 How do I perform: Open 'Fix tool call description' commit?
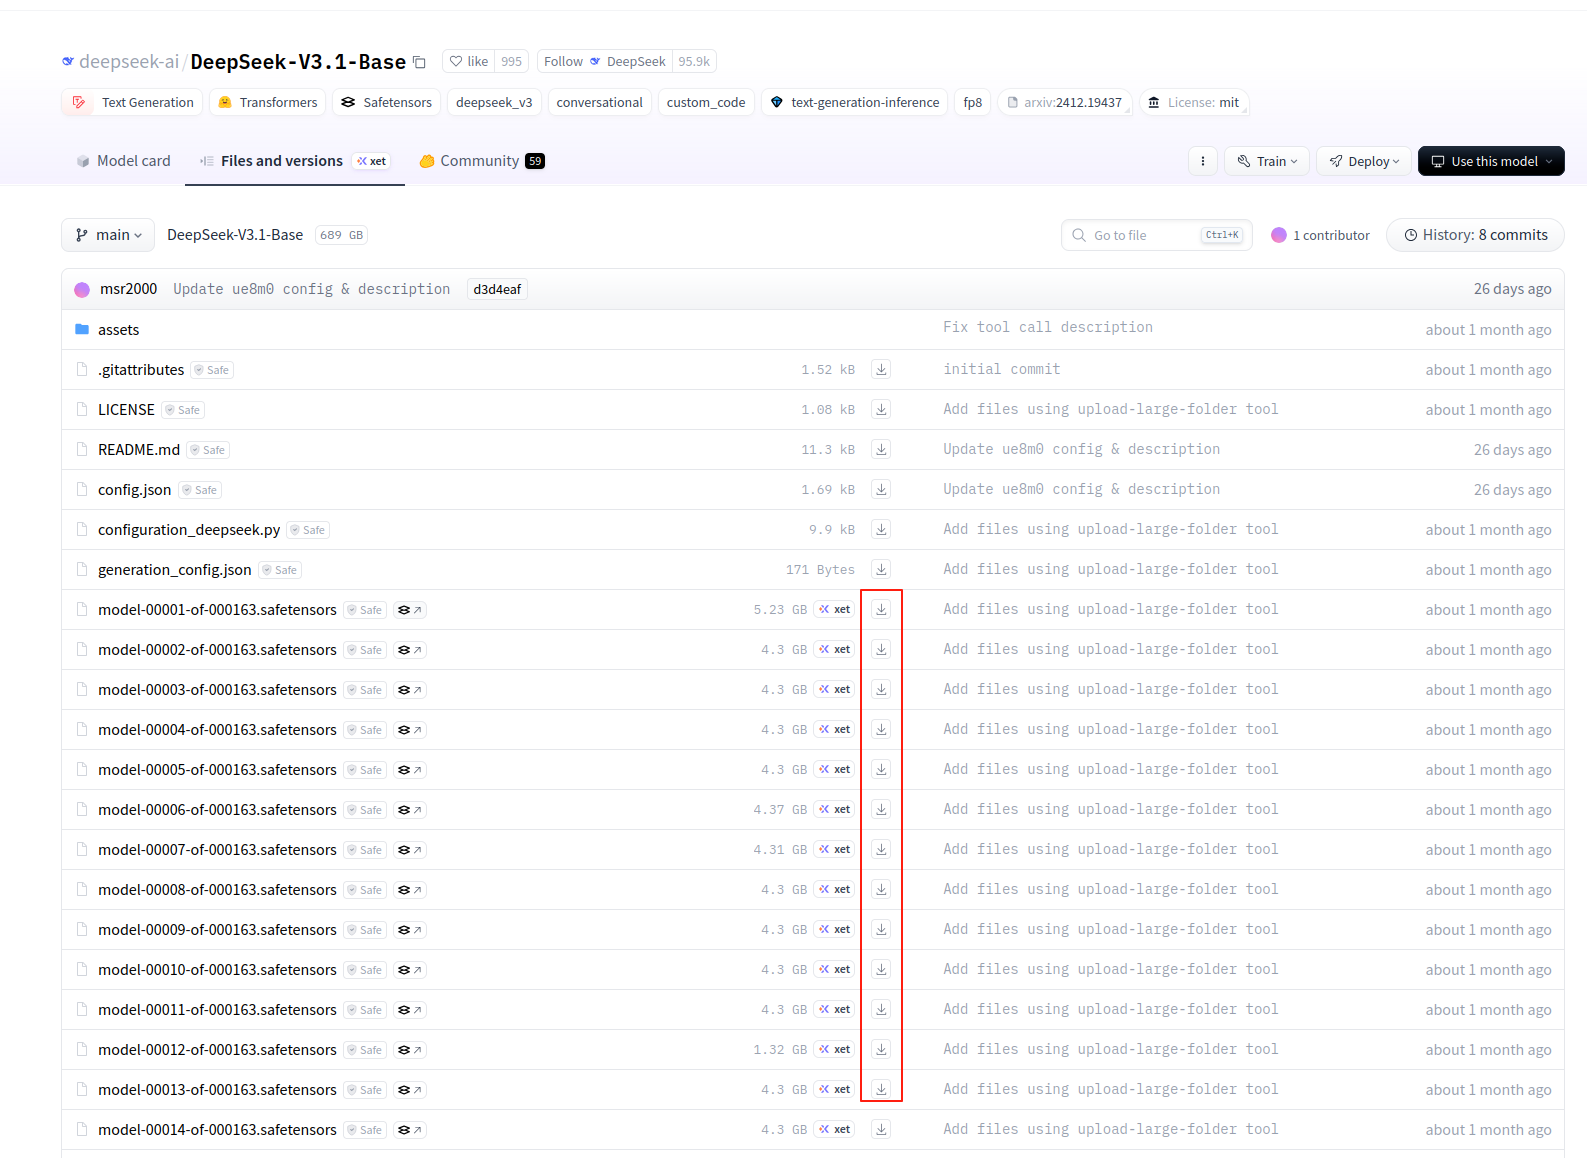tap(1047, 327)
